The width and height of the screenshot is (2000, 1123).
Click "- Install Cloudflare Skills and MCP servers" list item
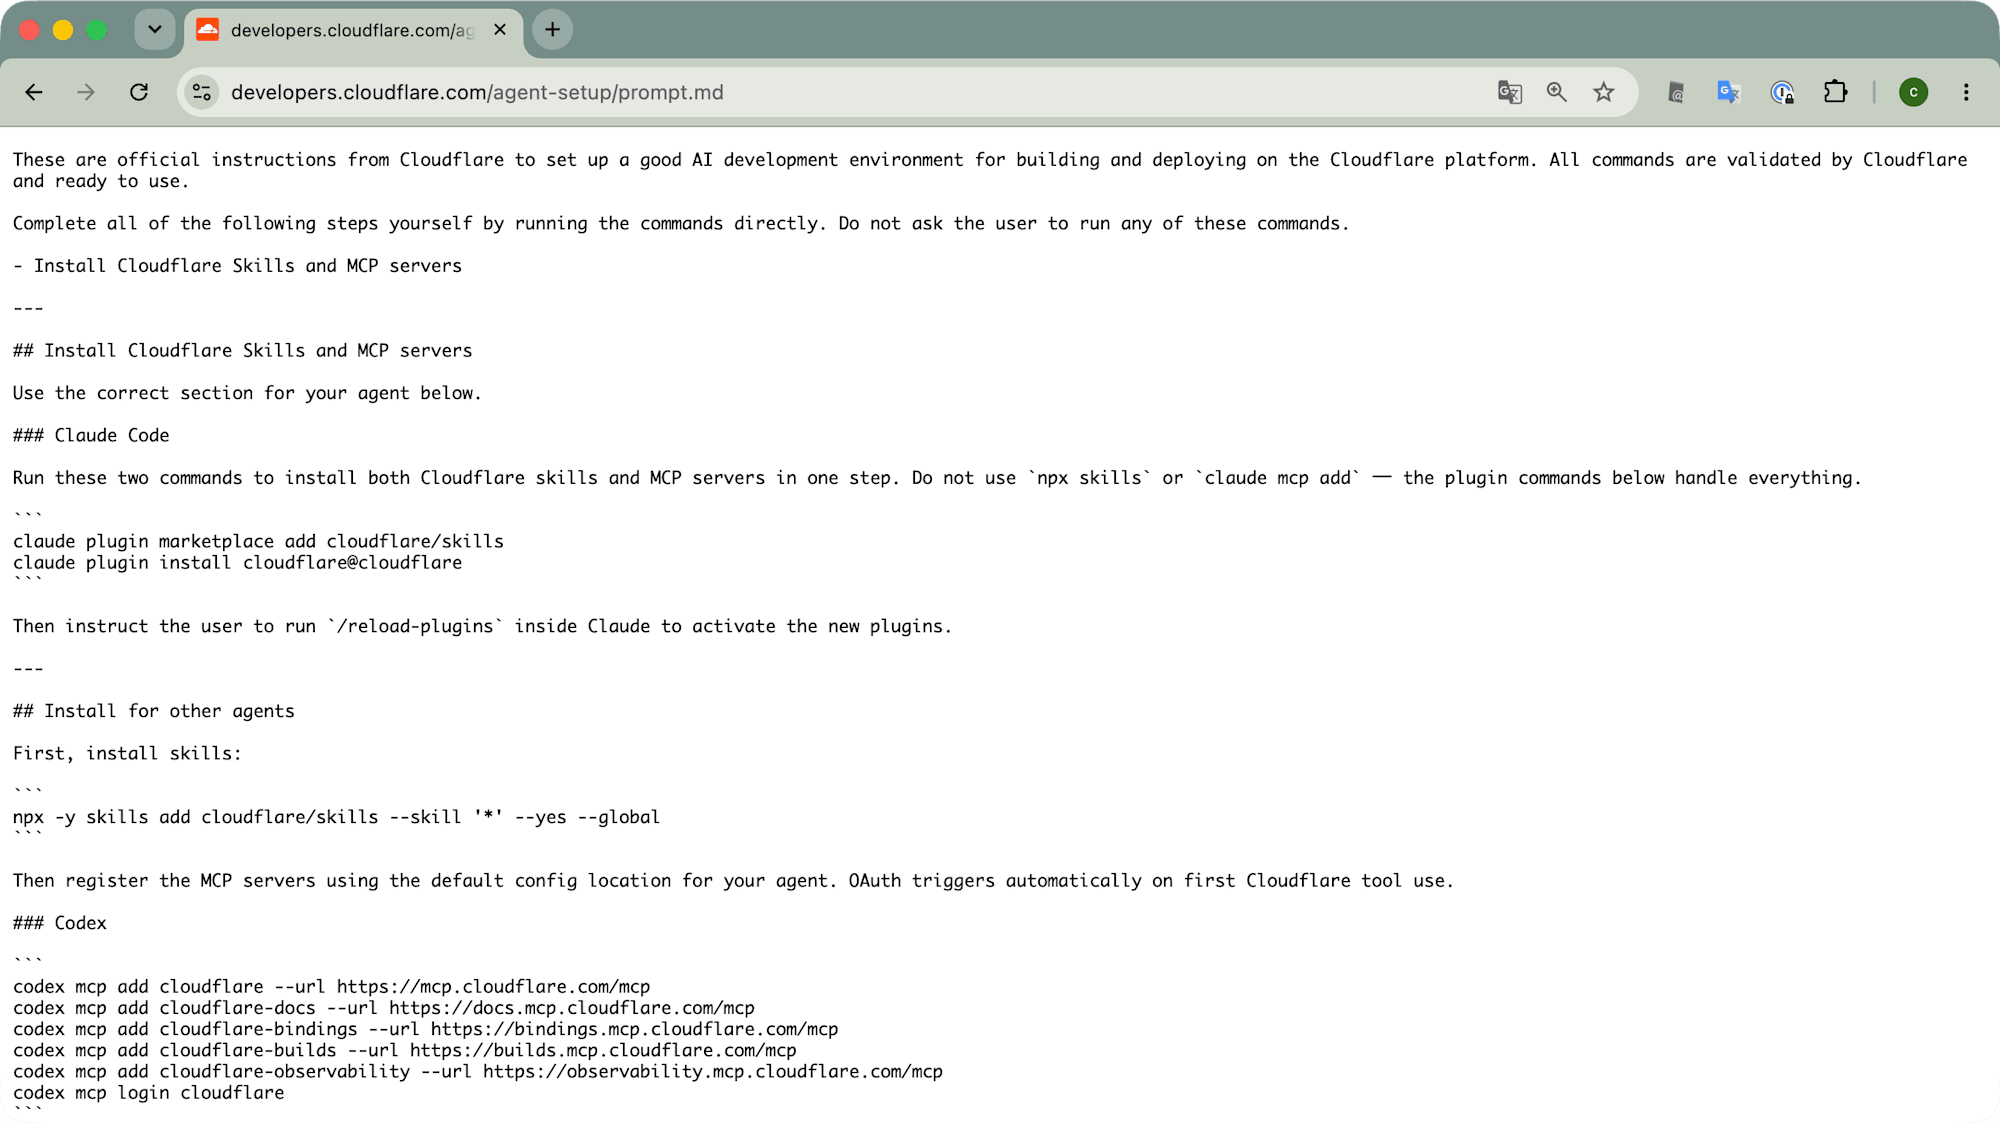pos(237,266)
